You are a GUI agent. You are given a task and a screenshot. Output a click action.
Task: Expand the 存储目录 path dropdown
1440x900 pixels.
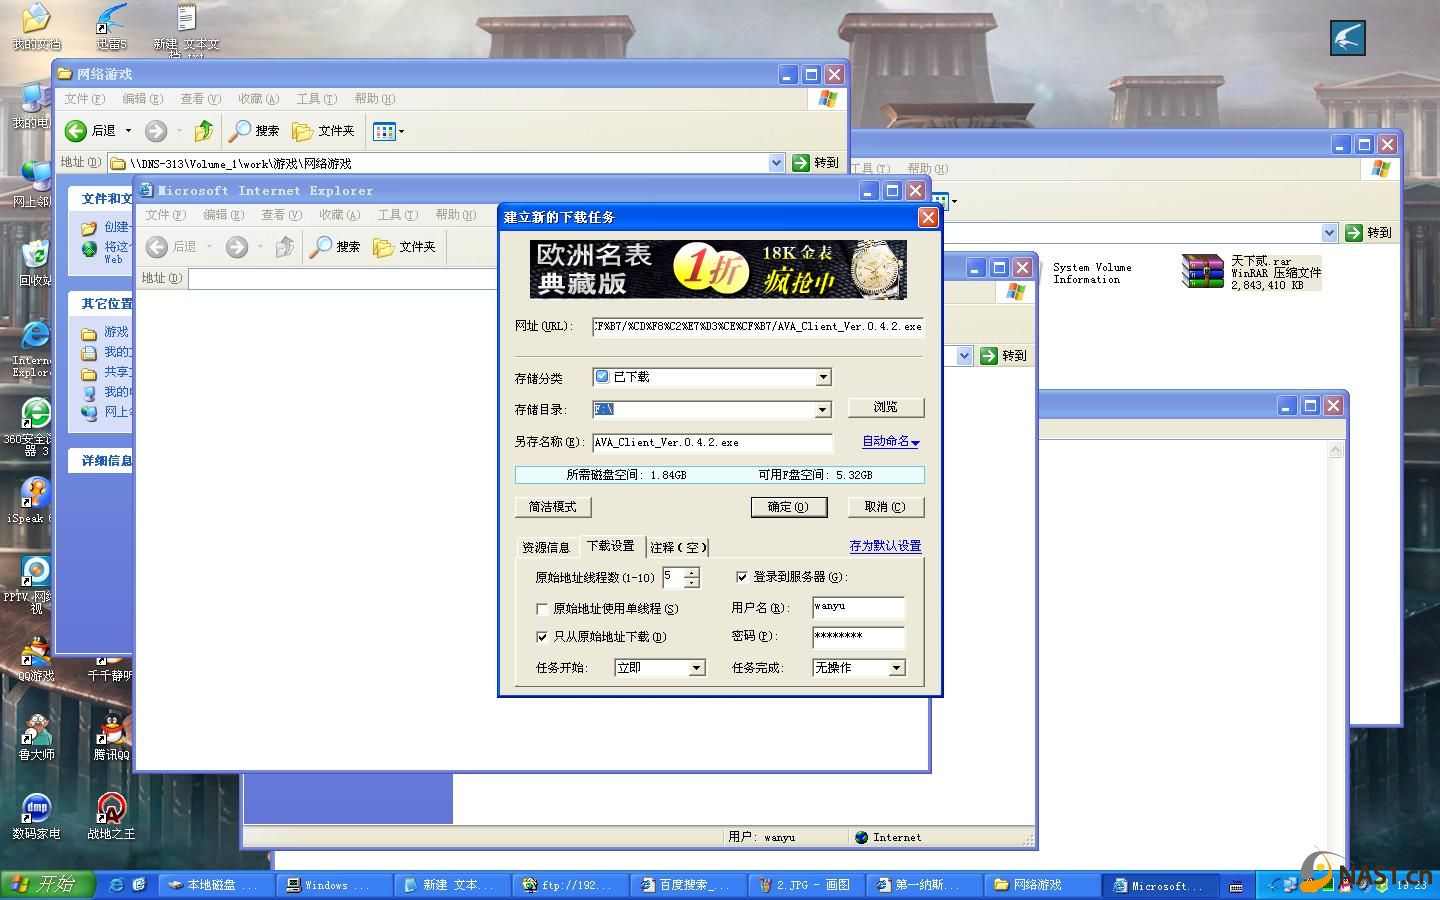[823, 410]
